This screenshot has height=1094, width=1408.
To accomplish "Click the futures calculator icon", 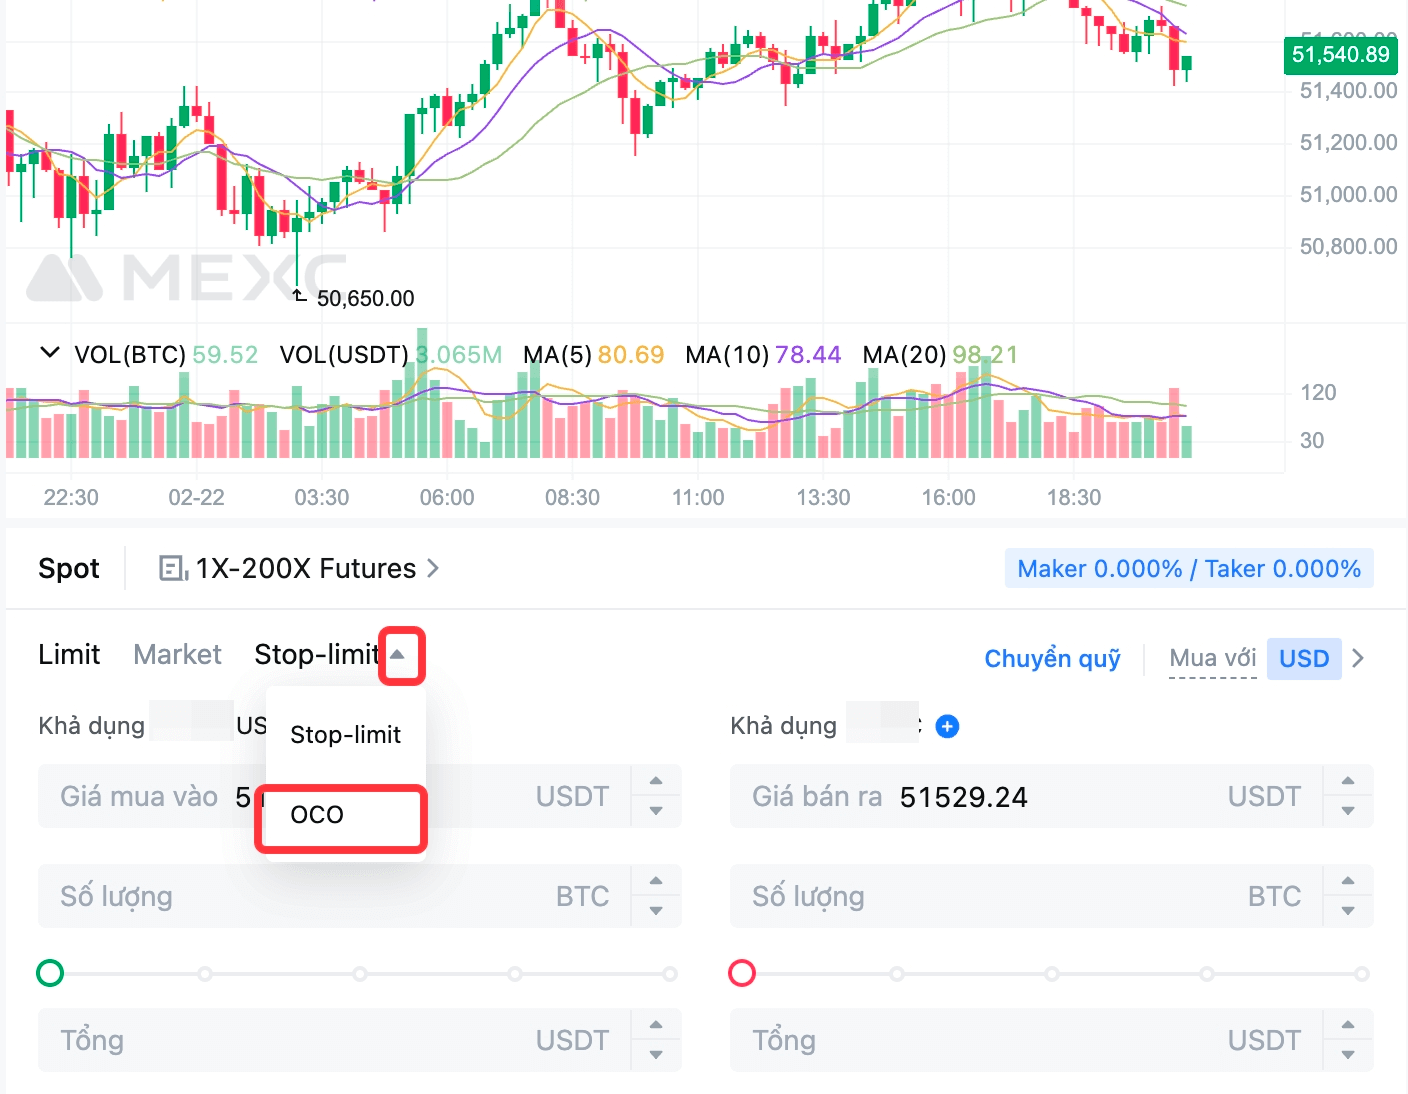I will pyautogui.click(x=173, y=569).
